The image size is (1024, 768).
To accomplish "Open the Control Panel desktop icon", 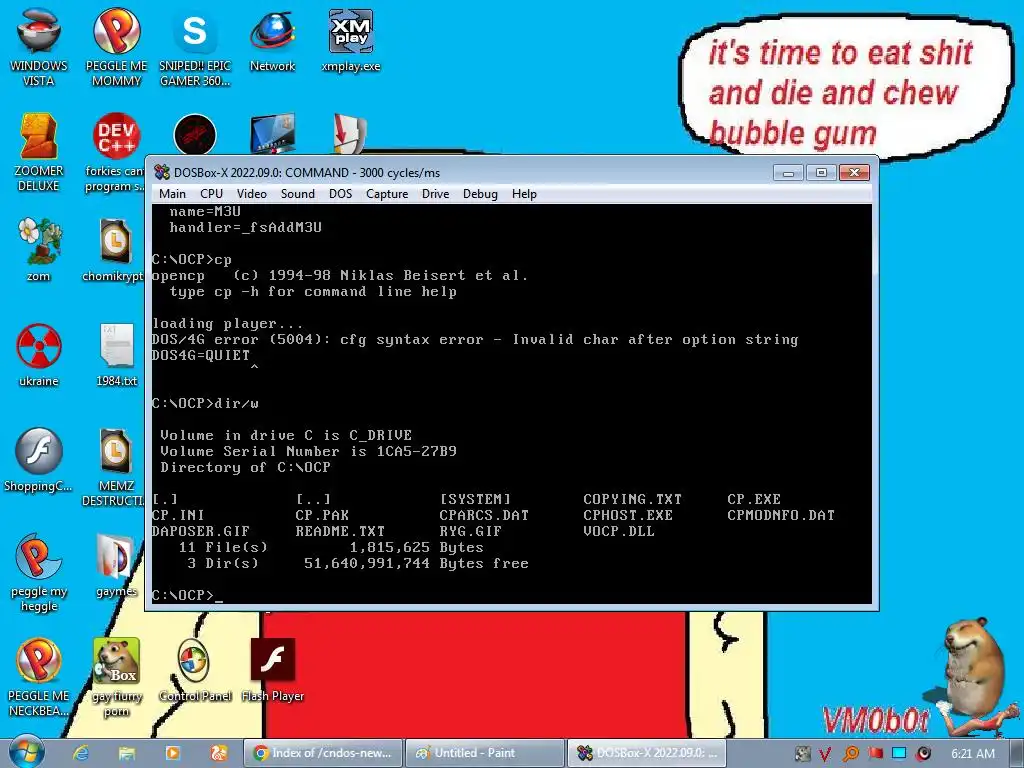I will [x=195, y=670].
